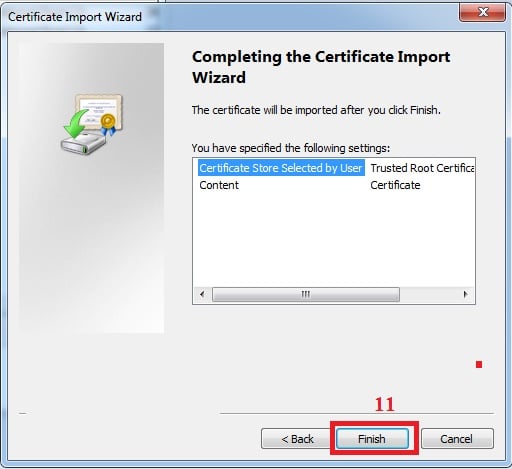Click the text about importing after Finish
The width and height of the screenshot is (512, 469).
click(316, 110)
